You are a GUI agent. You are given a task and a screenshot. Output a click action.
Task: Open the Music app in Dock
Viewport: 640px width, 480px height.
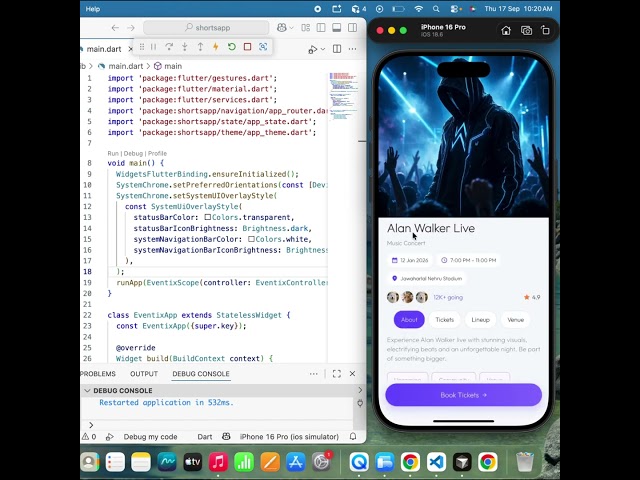(218, 462)
